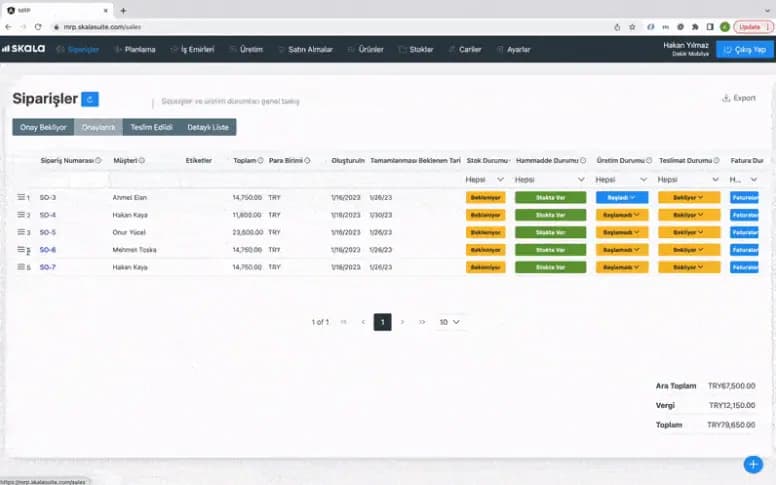Click the SKALA logo in the navbar

[x=23, y=48]
